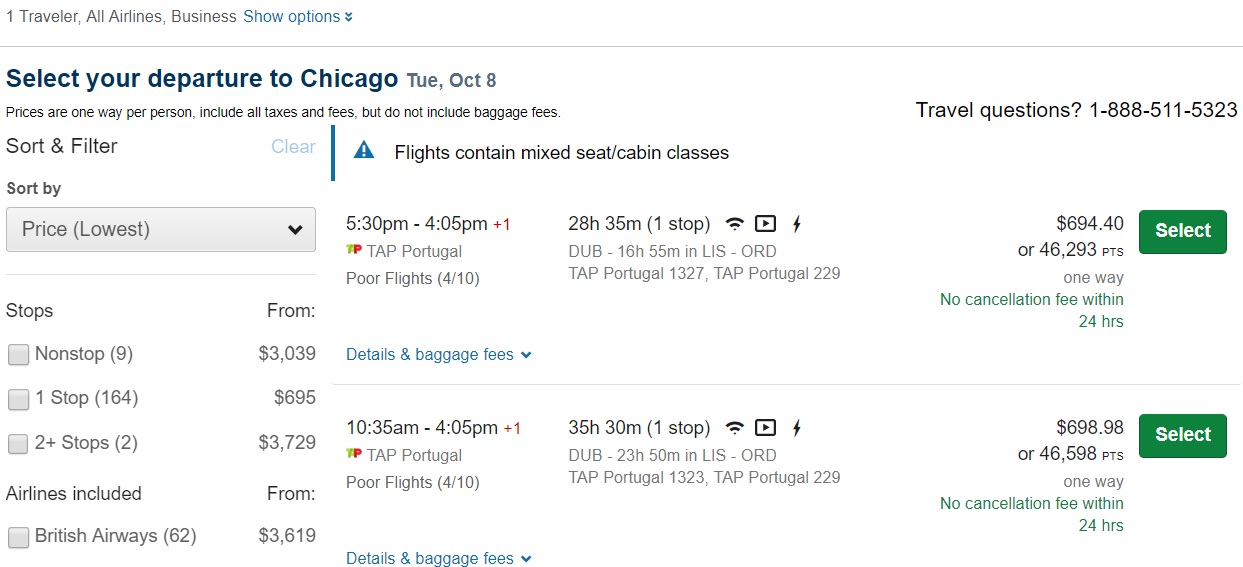Clear all sort and filter settings

click(293, 147)
